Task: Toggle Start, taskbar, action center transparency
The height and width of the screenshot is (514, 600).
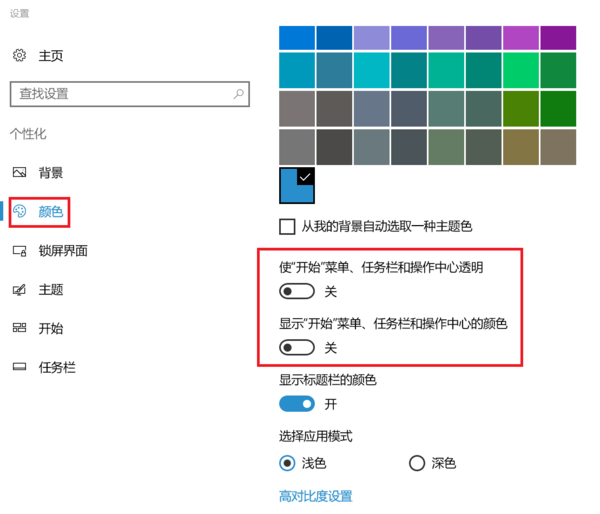Action: tap(297, 292)
